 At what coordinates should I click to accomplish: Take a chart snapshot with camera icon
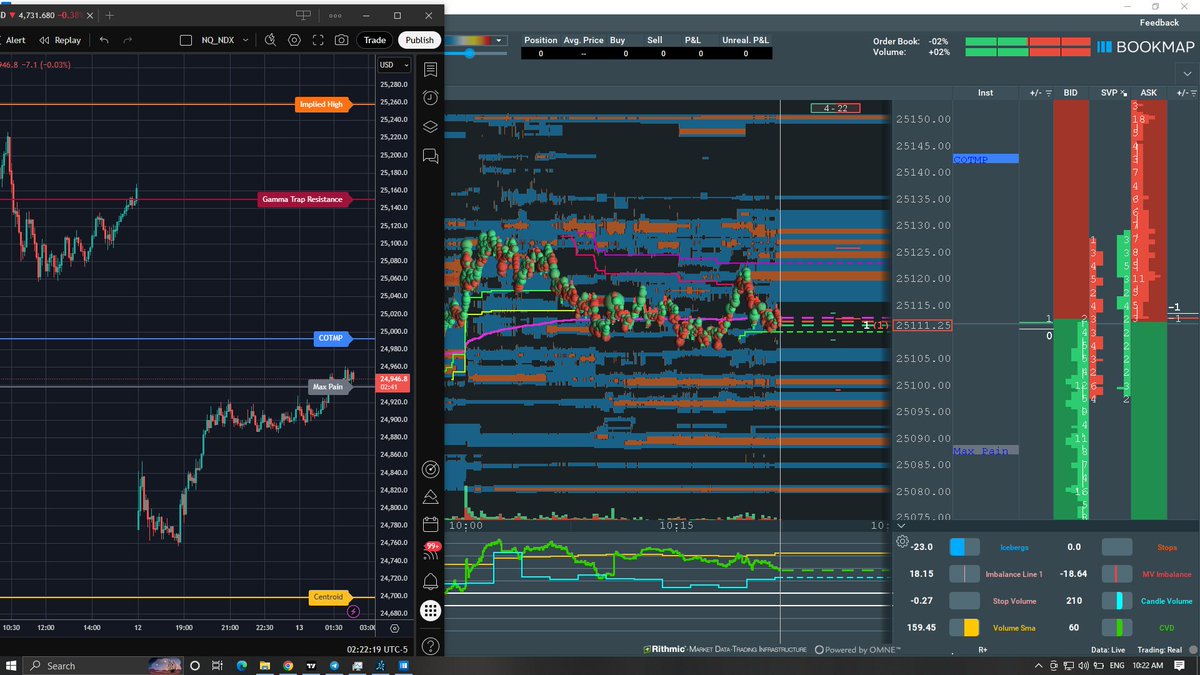tap(342, 40)
